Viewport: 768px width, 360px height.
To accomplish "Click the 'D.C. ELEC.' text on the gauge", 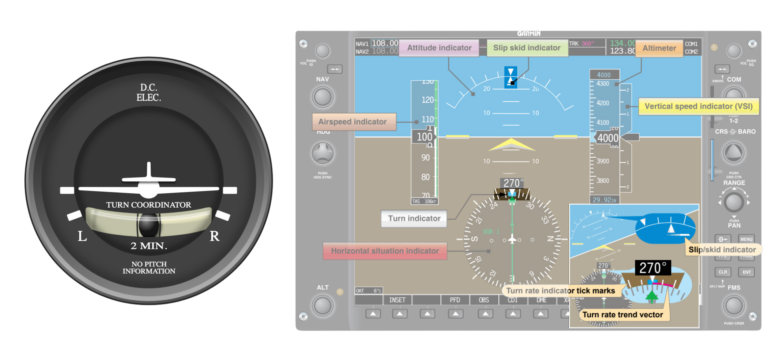I will pos(148,93).
